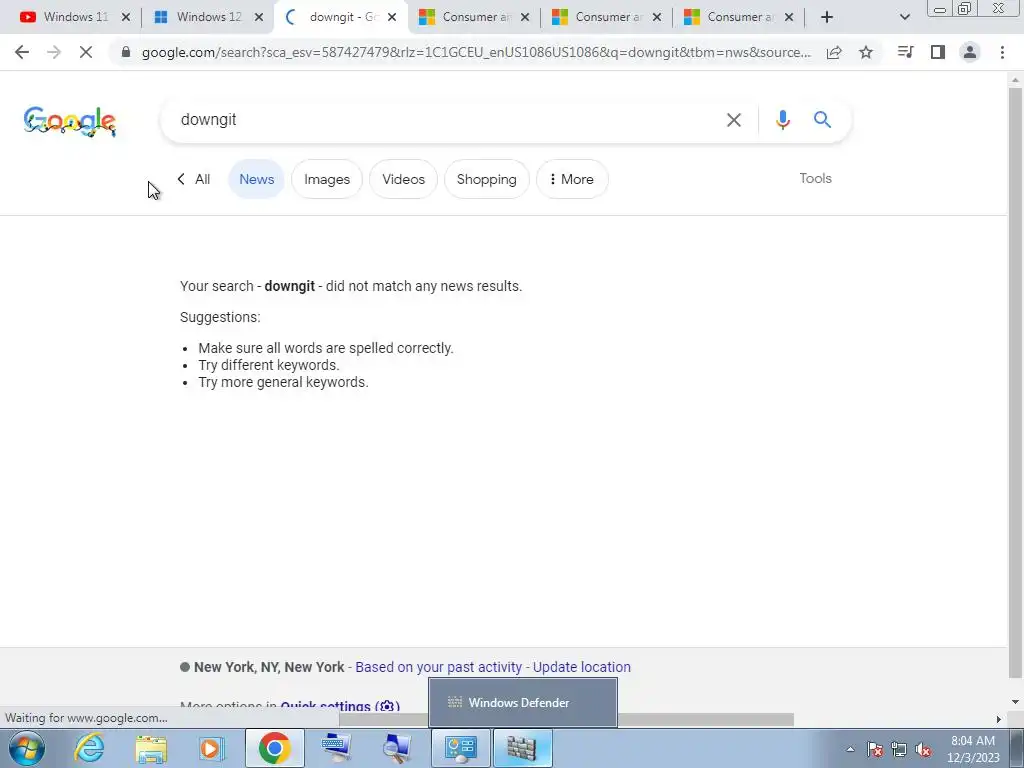The width and height of the screenshot is (1024, 768).
Task: Open Windows Explorer folder in taskbar
Action: click(151, 748)
